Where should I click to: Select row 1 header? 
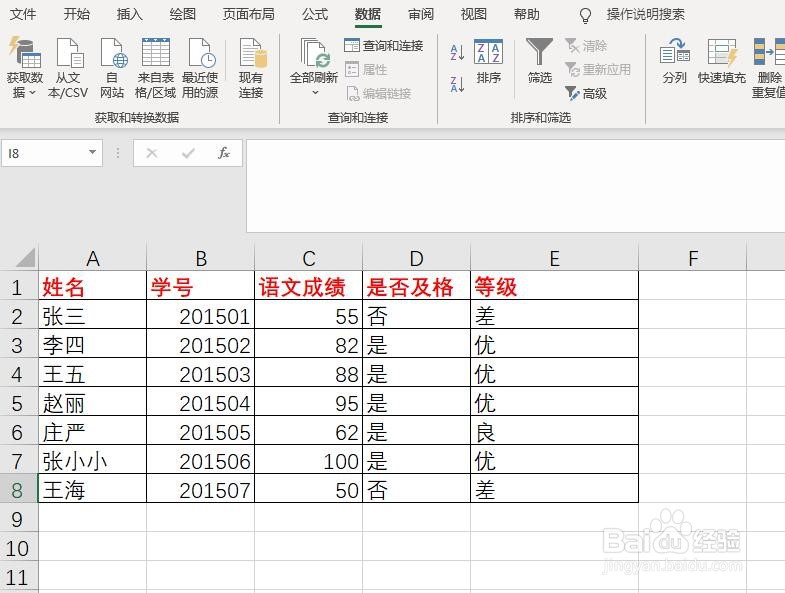click(18, 287)
